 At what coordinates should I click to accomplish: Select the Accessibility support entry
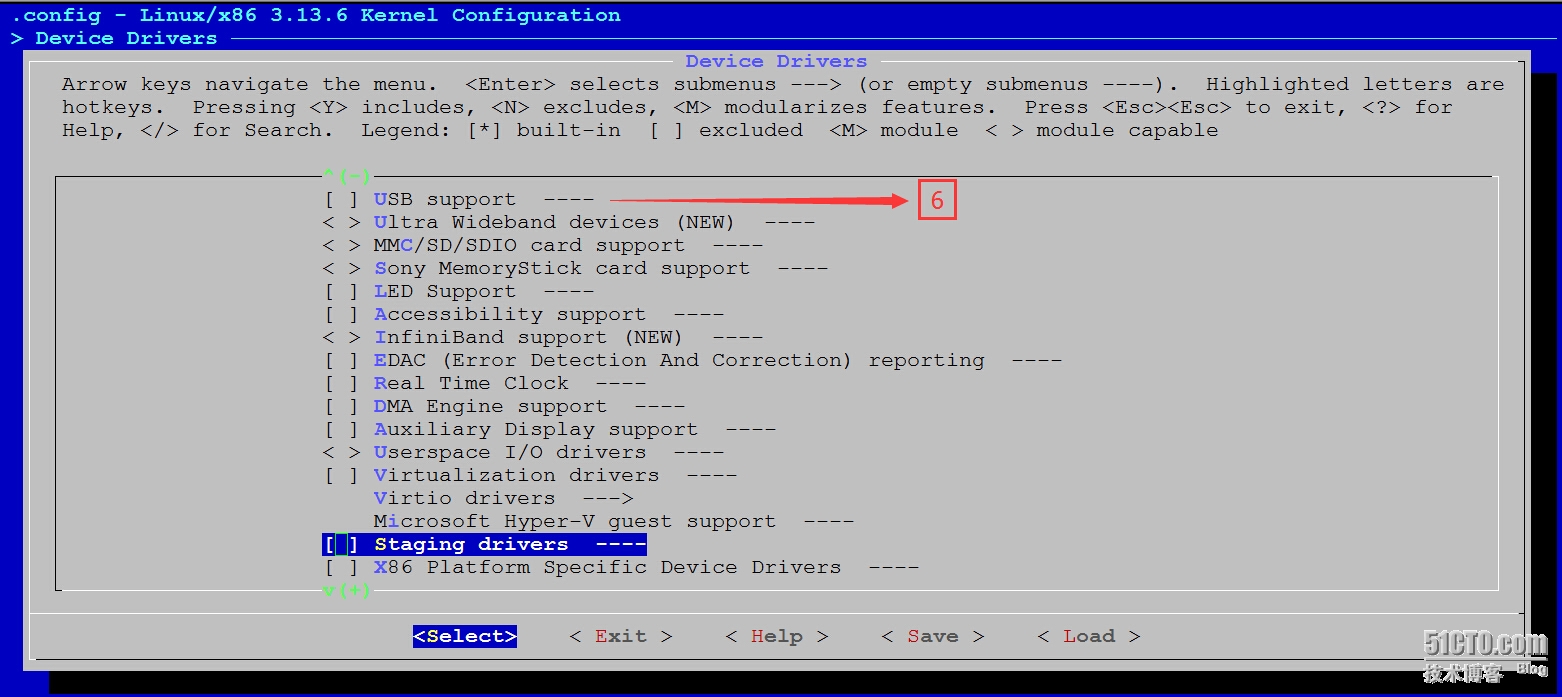tap(549, 314)
